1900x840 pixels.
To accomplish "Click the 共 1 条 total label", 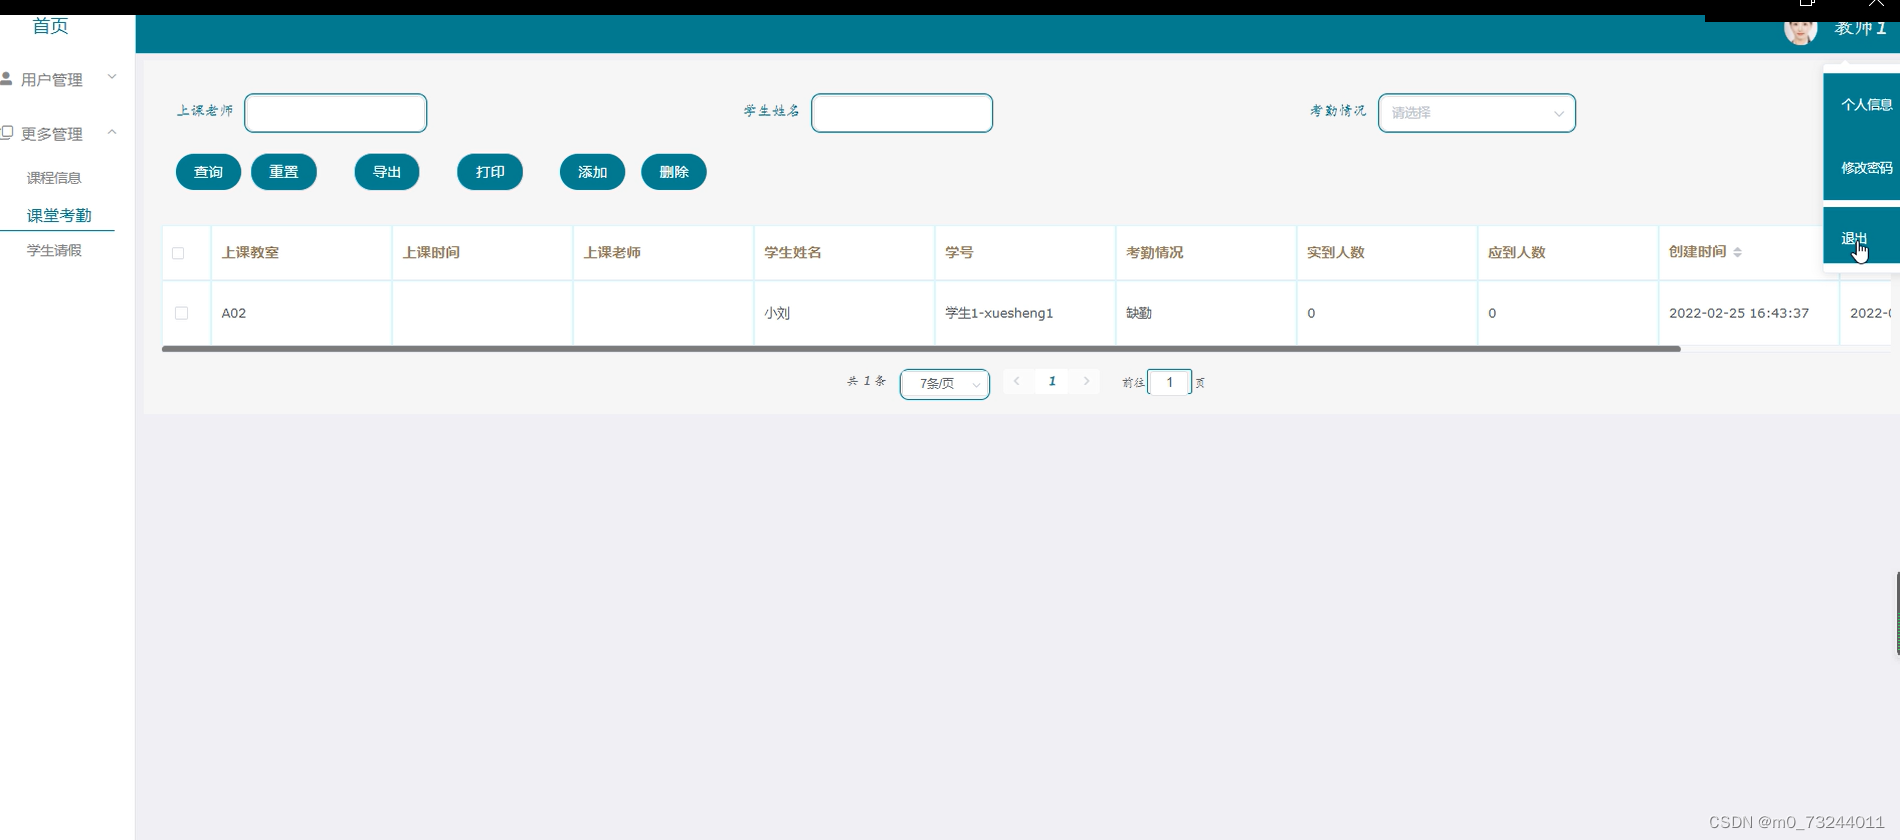I will tap(866, 381).
